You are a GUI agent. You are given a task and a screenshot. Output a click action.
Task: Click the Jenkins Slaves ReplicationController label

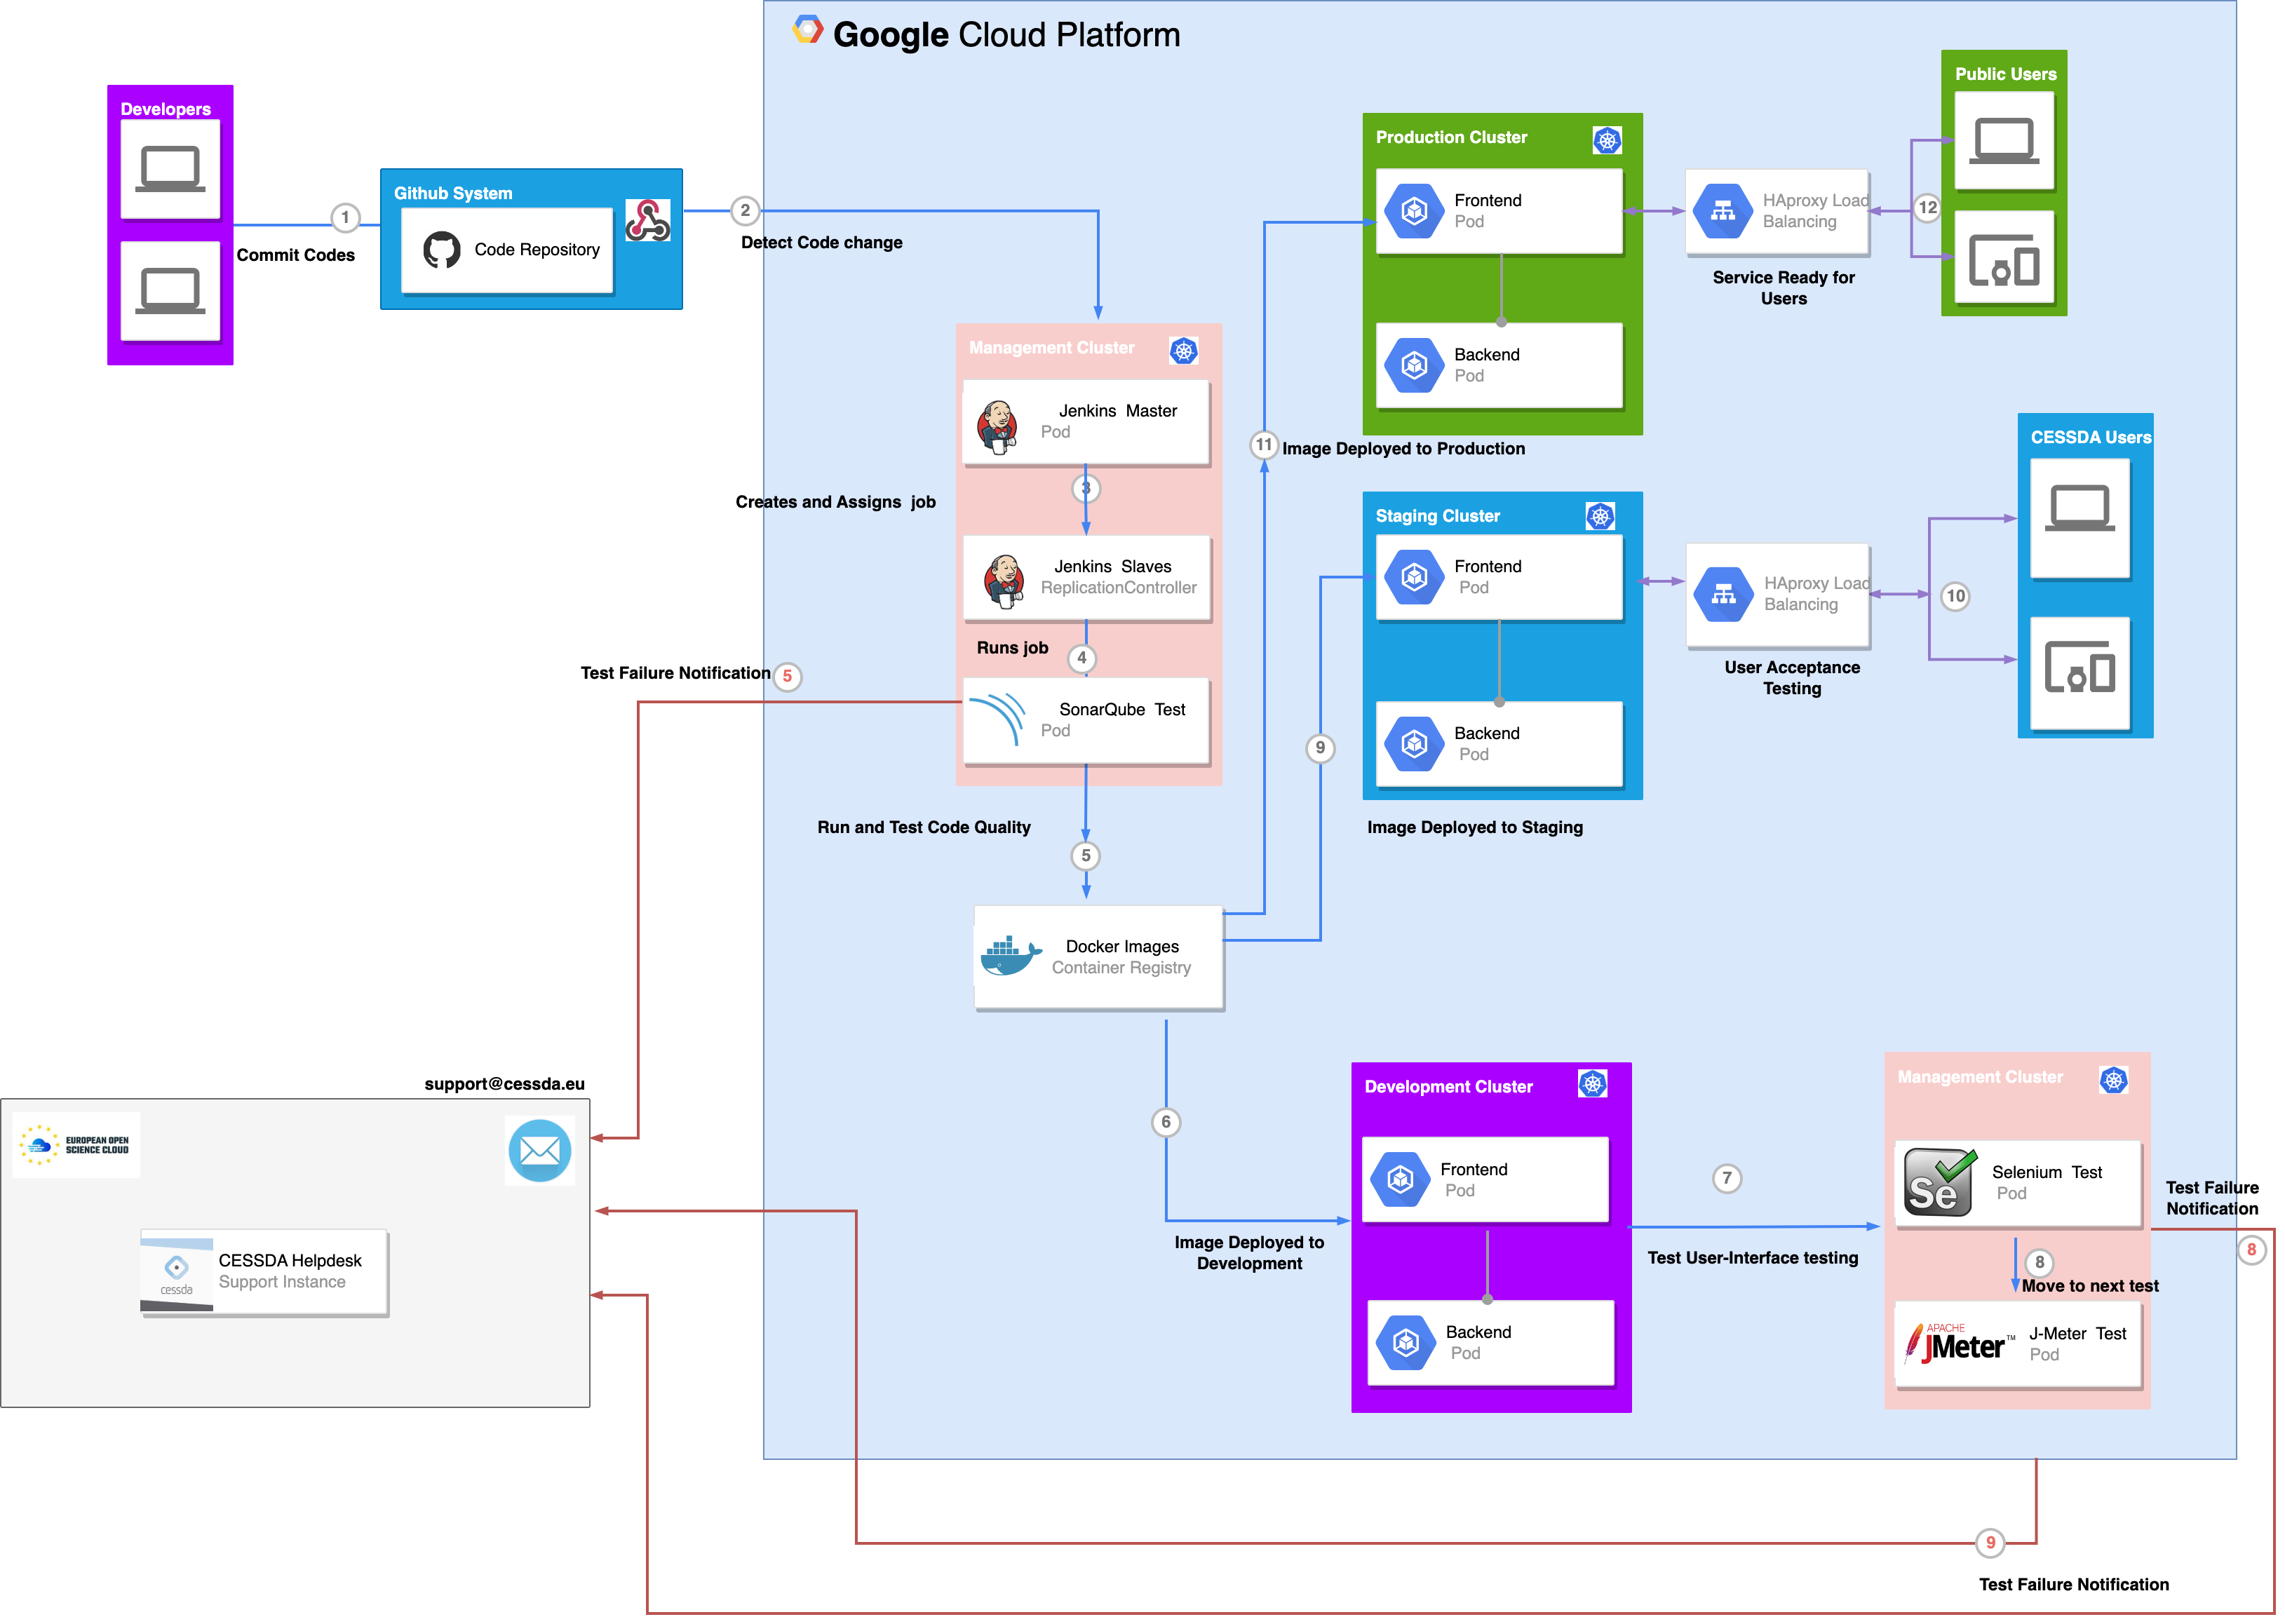point(1118,577)
